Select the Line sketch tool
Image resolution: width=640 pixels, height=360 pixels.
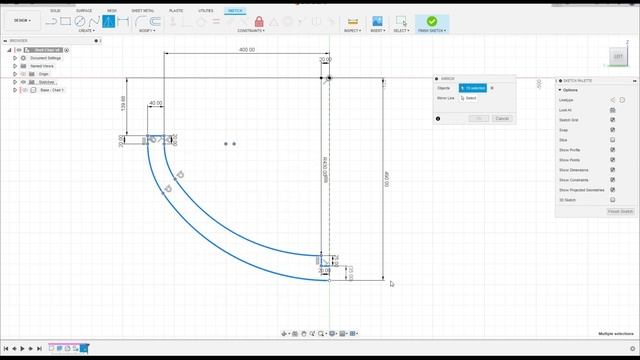[51, 21]
